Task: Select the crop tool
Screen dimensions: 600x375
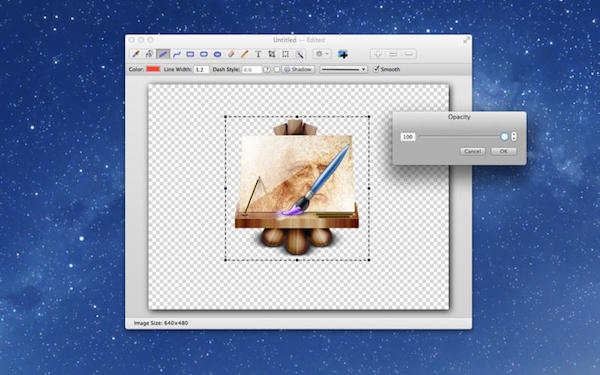Action: pos(272,54)
